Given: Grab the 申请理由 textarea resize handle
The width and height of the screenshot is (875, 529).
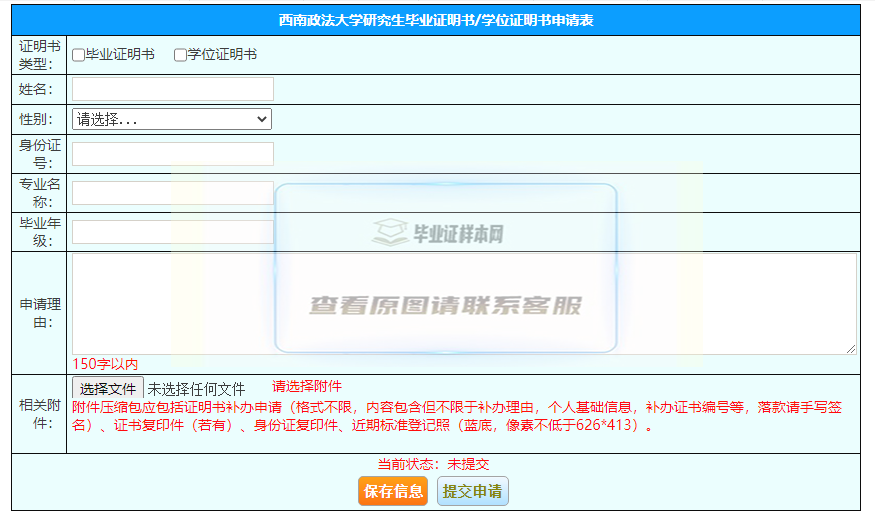Looking at the screenshot, I should click(x=851, y=349).
